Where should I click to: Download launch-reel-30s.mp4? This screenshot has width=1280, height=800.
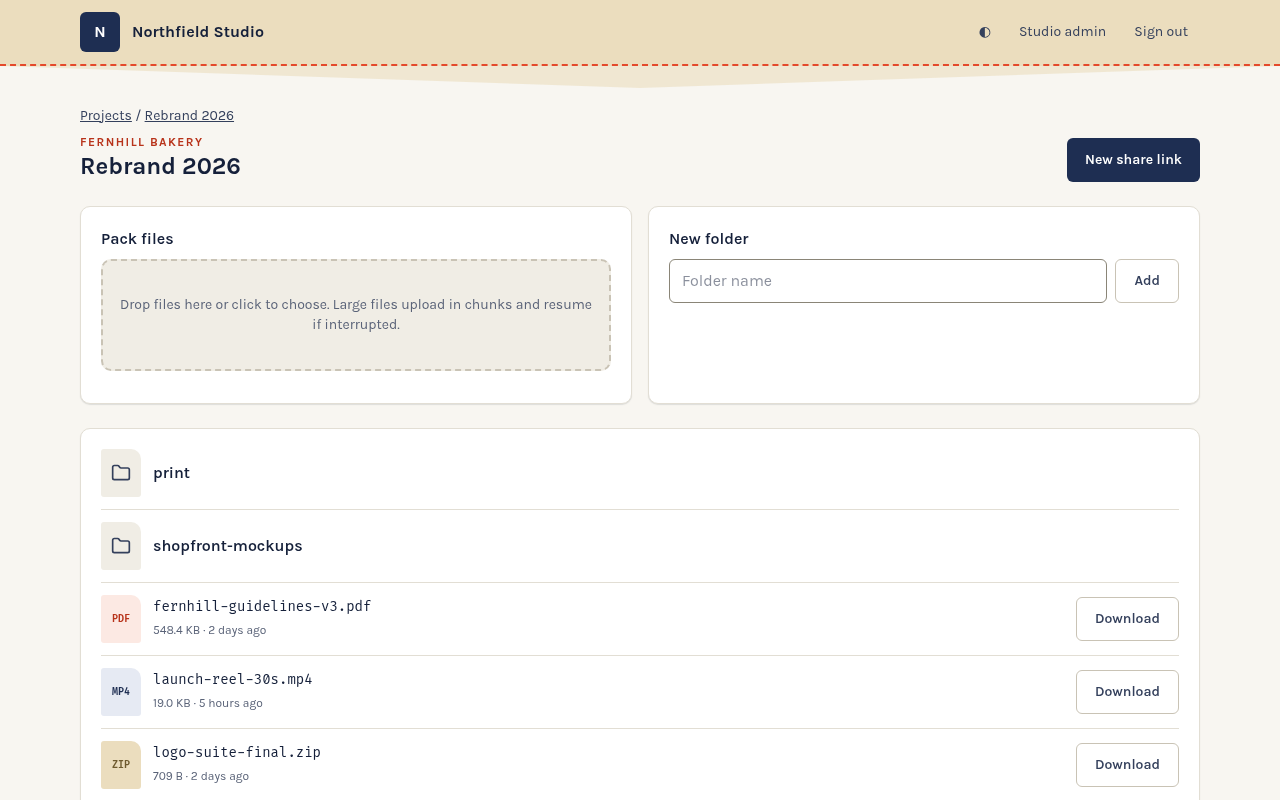(x=1127, y=692)
